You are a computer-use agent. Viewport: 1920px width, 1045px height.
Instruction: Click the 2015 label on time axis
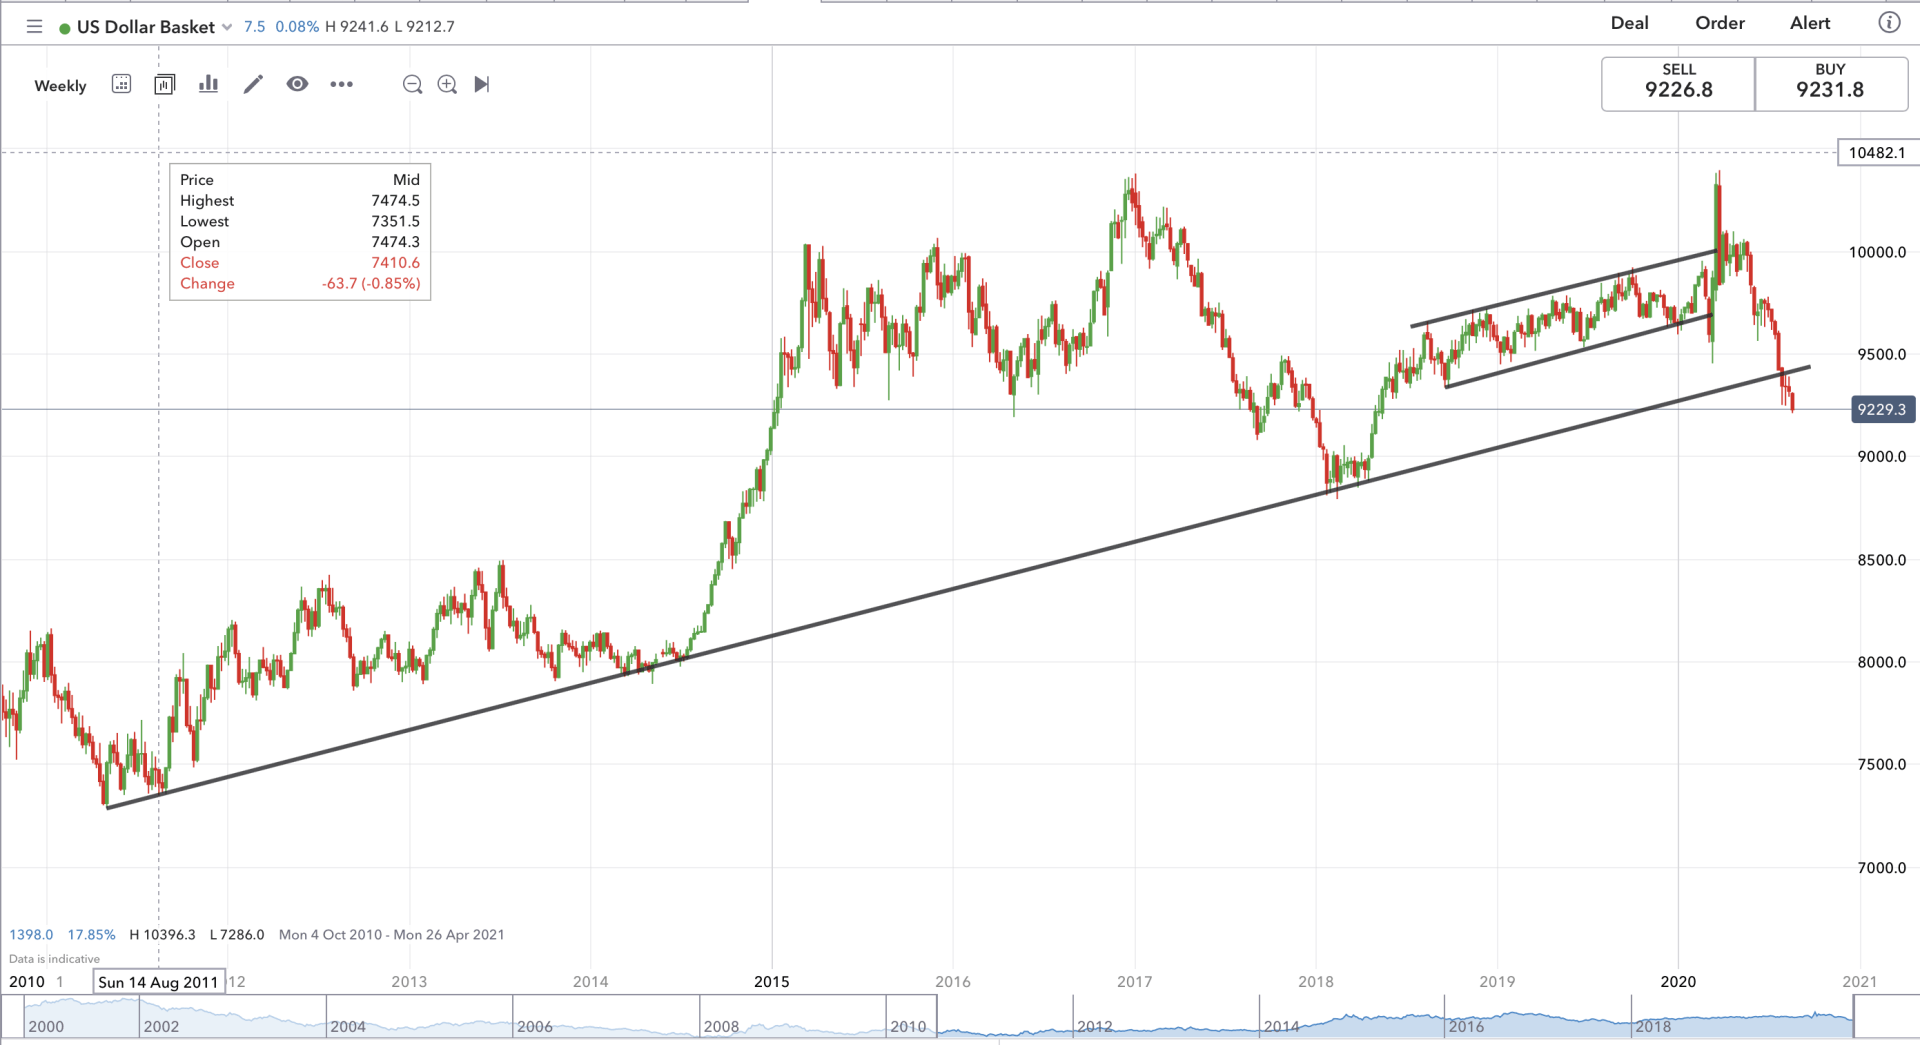pos(771,982)
